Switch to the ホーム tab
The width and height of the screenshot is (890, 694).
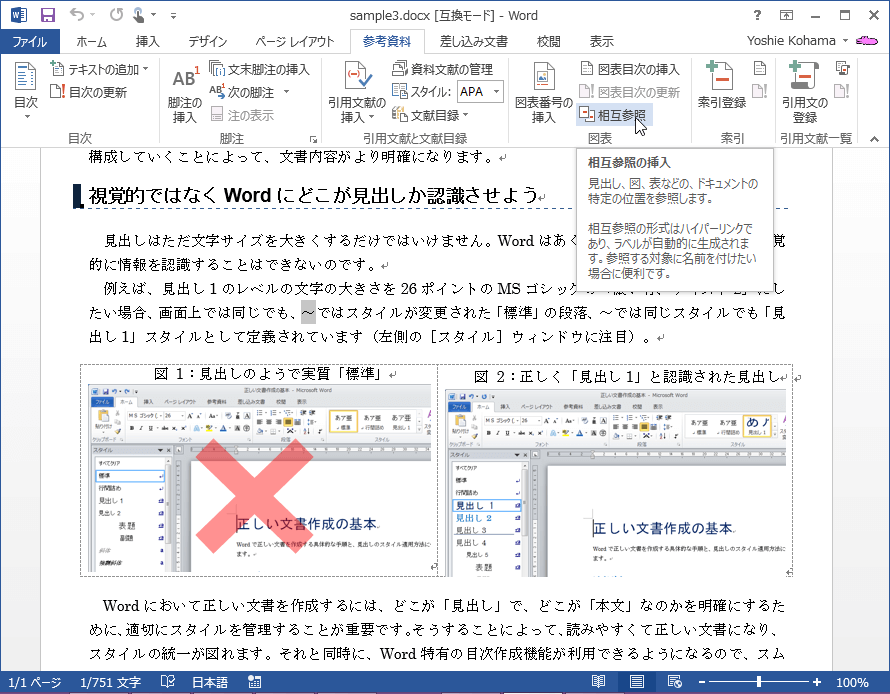pos(91,41)
